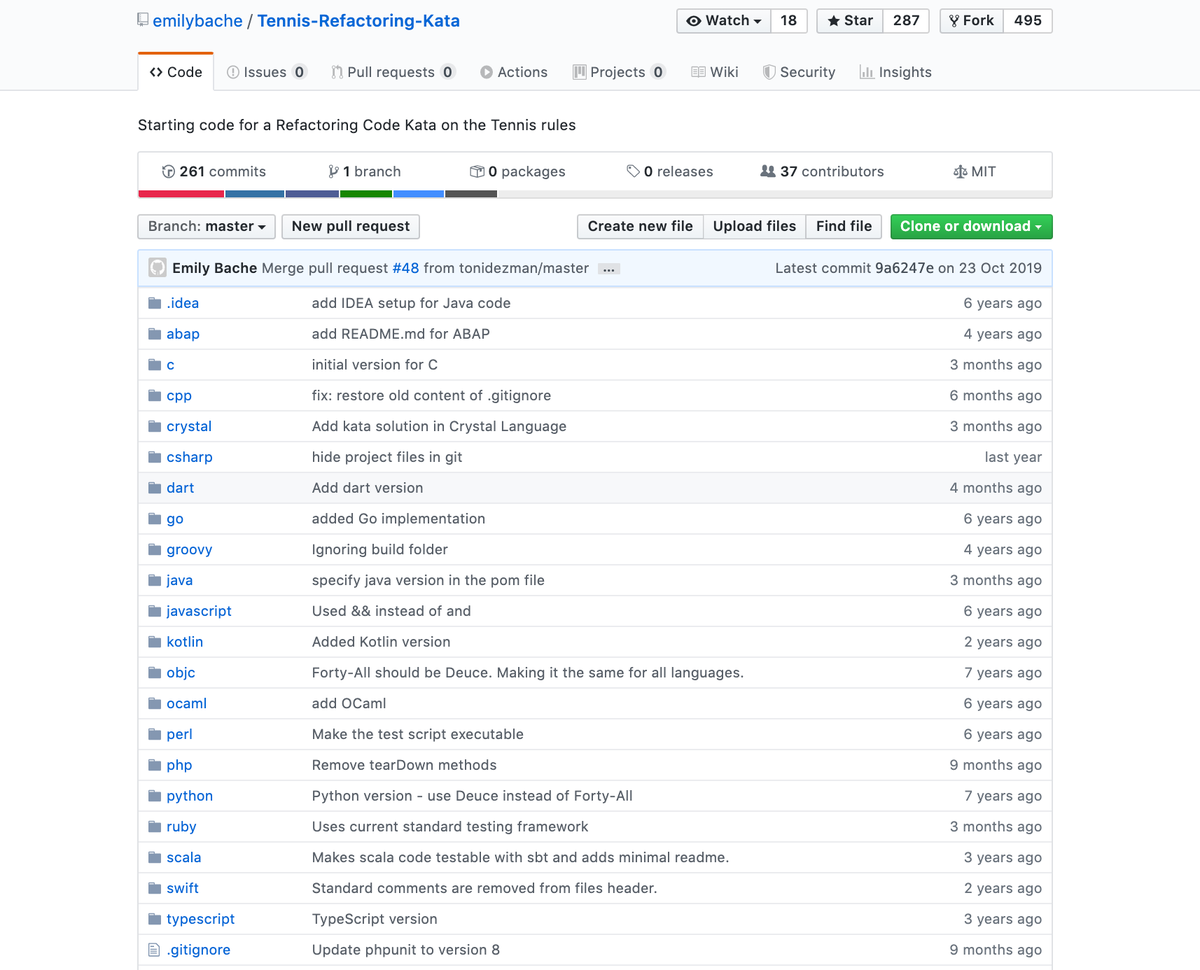This screenshot has width=1200, height=970.
Task: Open the emilybache user link
Action: [x=197, y=21]
